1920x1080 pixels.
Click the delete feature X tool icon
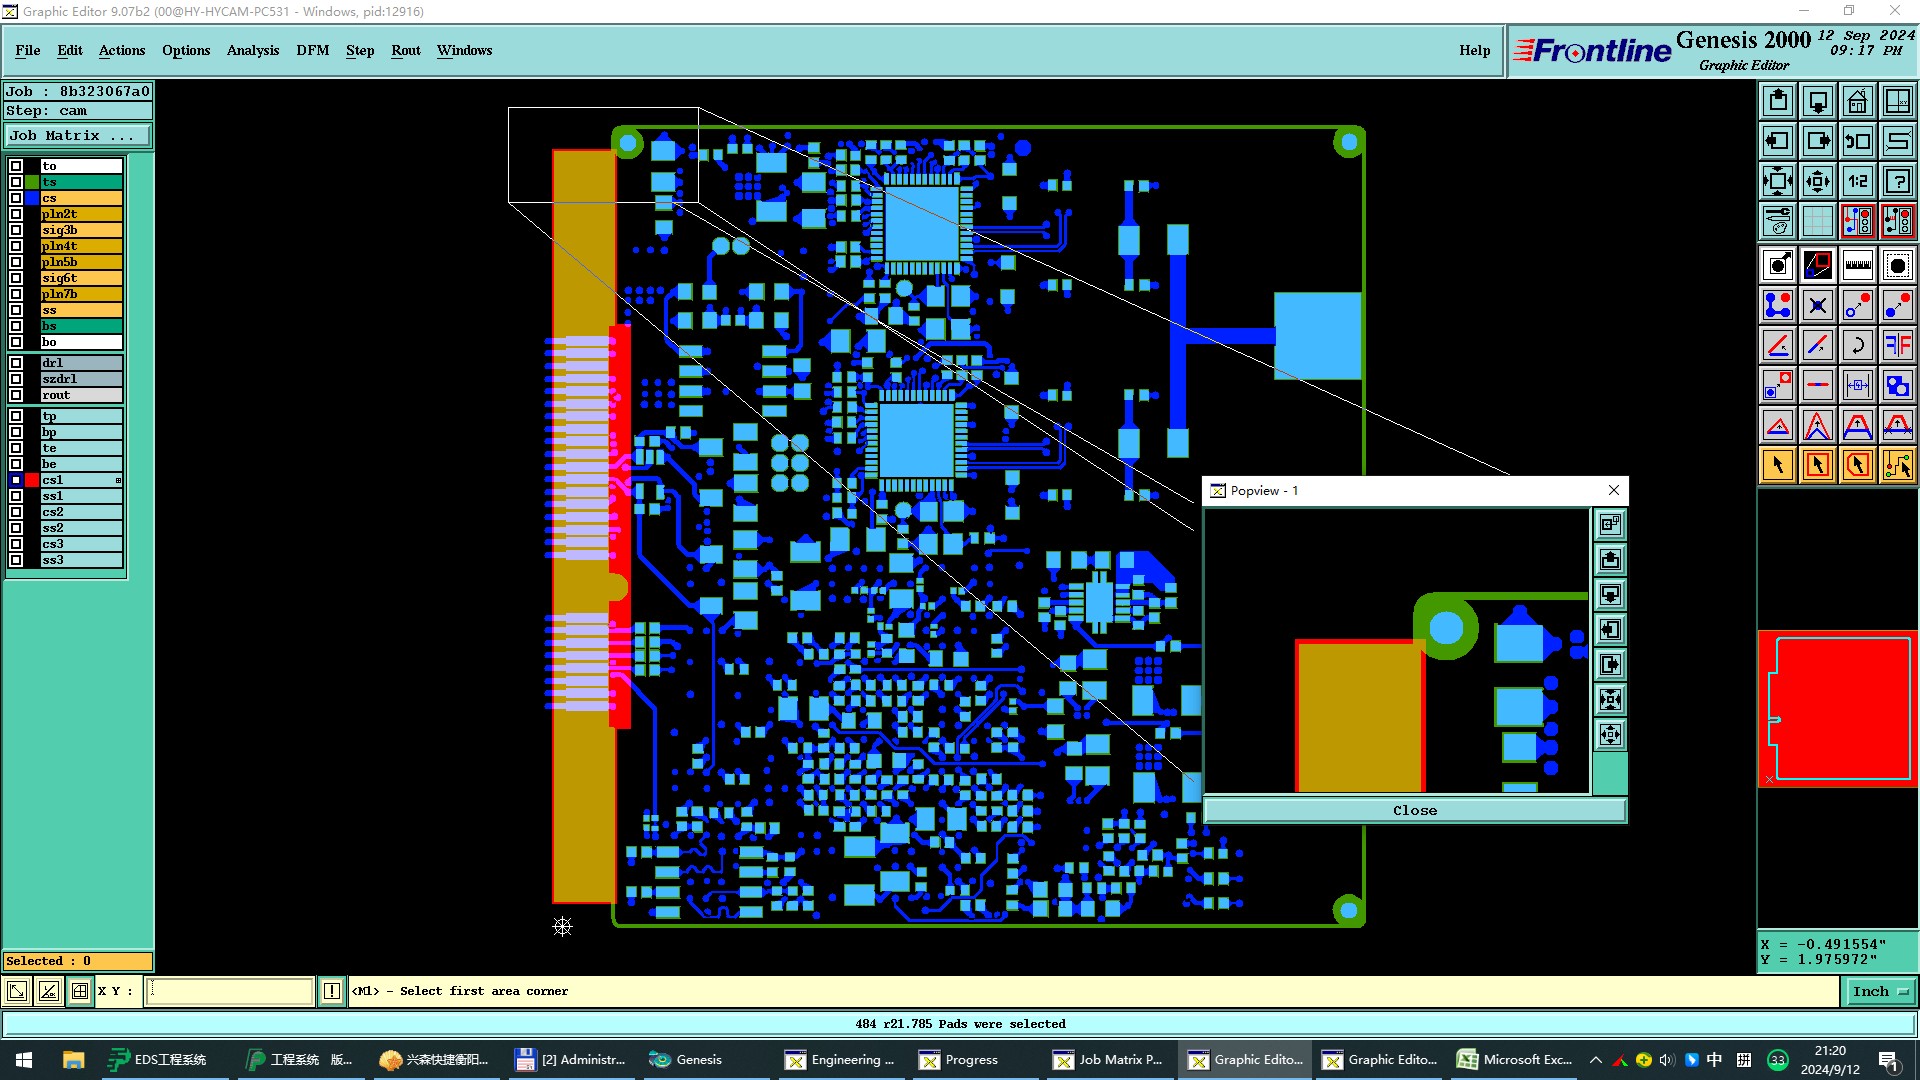[1817, 305]
